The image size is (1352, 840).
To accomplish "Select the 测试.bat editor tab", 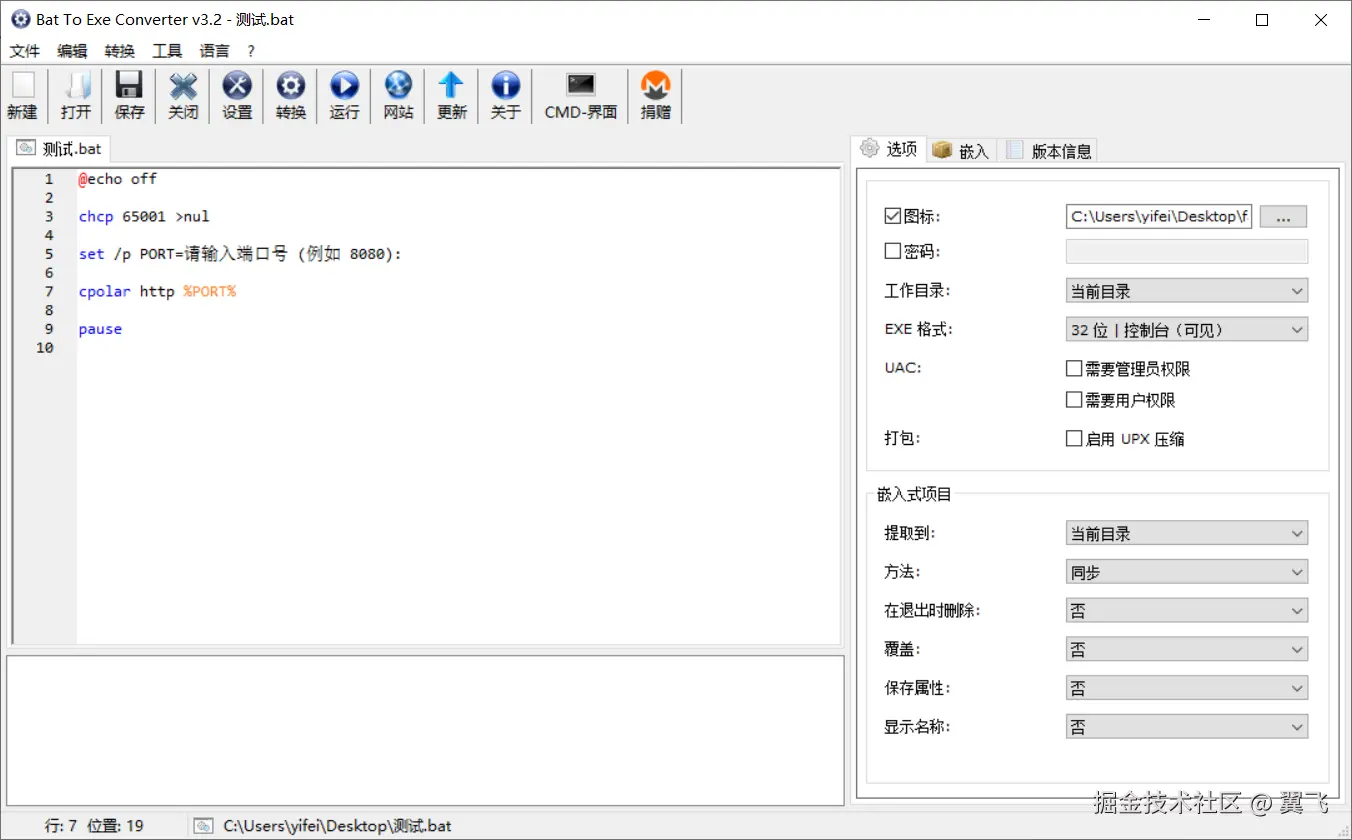I will (60, 149).
